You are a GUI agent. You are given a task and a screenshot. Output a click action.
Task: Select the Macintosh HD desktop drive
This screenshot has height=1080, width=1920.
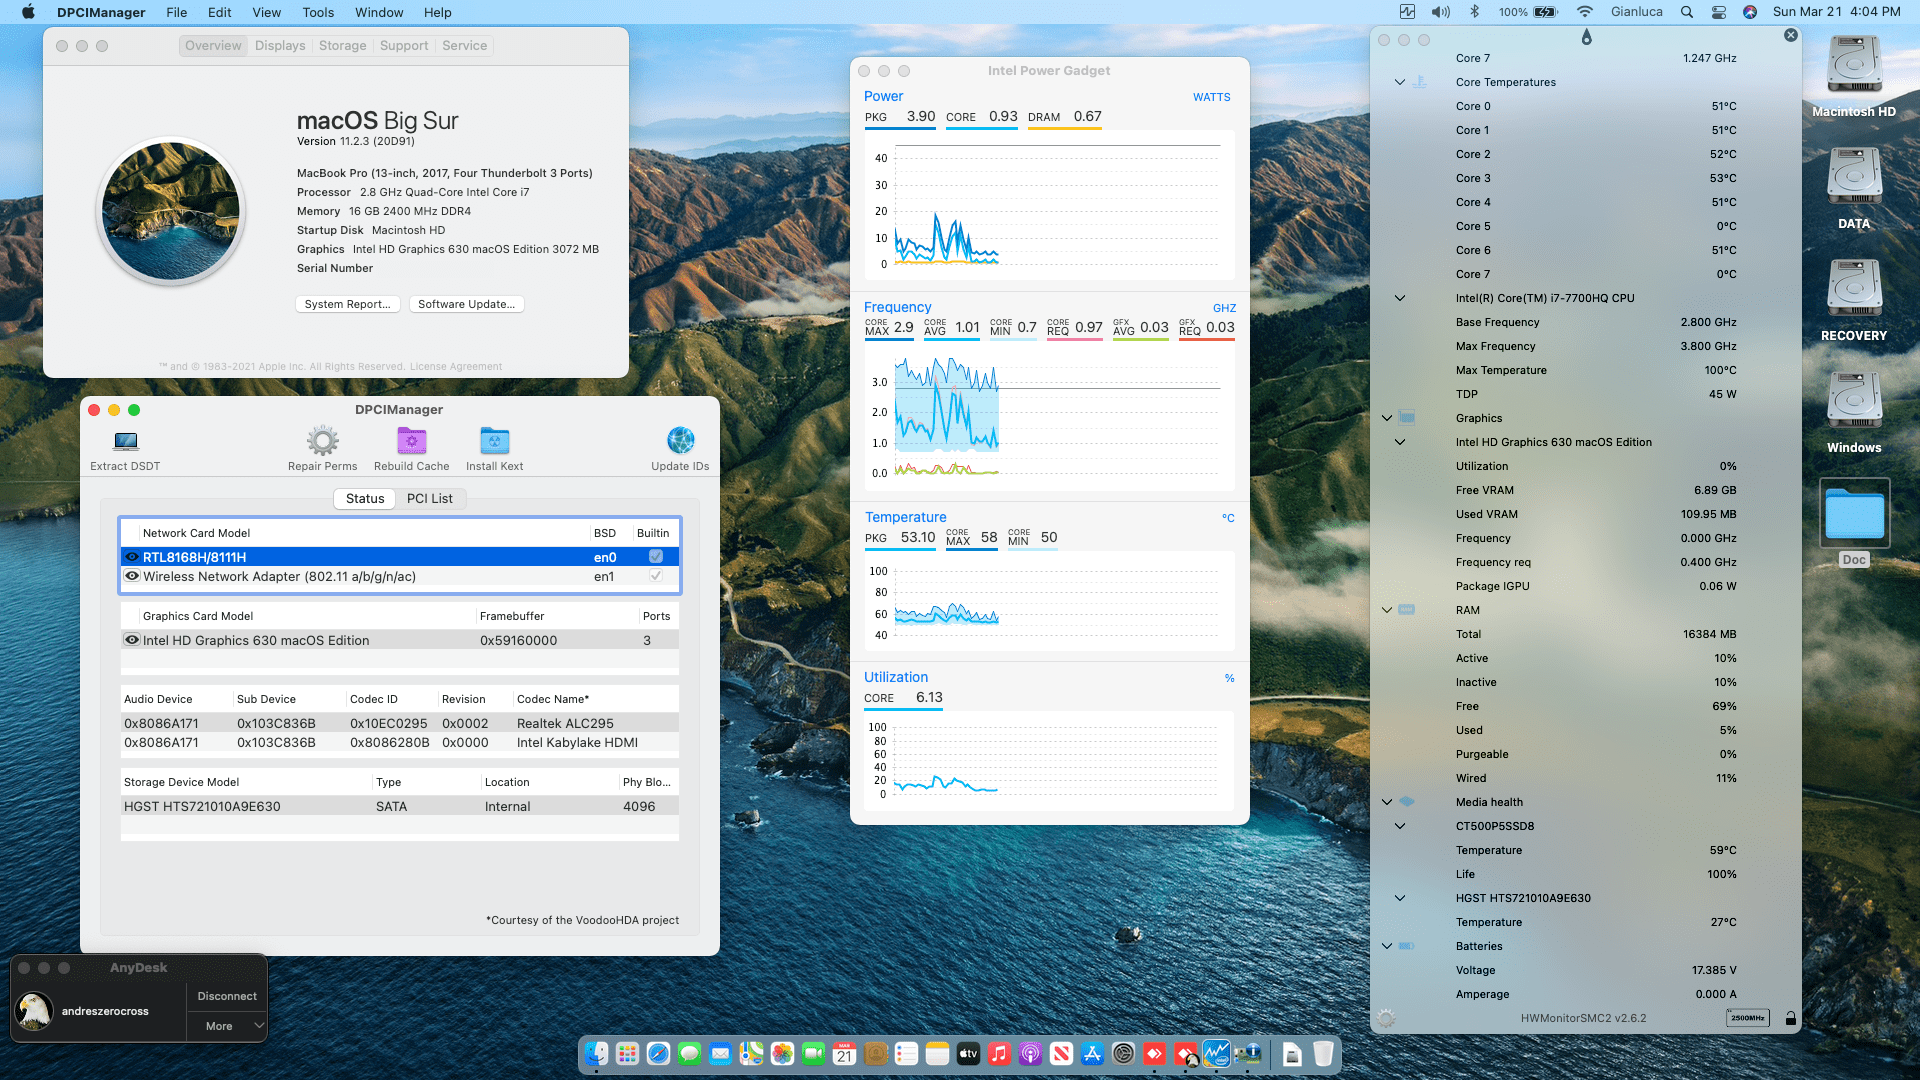[x=1854, y=76]
